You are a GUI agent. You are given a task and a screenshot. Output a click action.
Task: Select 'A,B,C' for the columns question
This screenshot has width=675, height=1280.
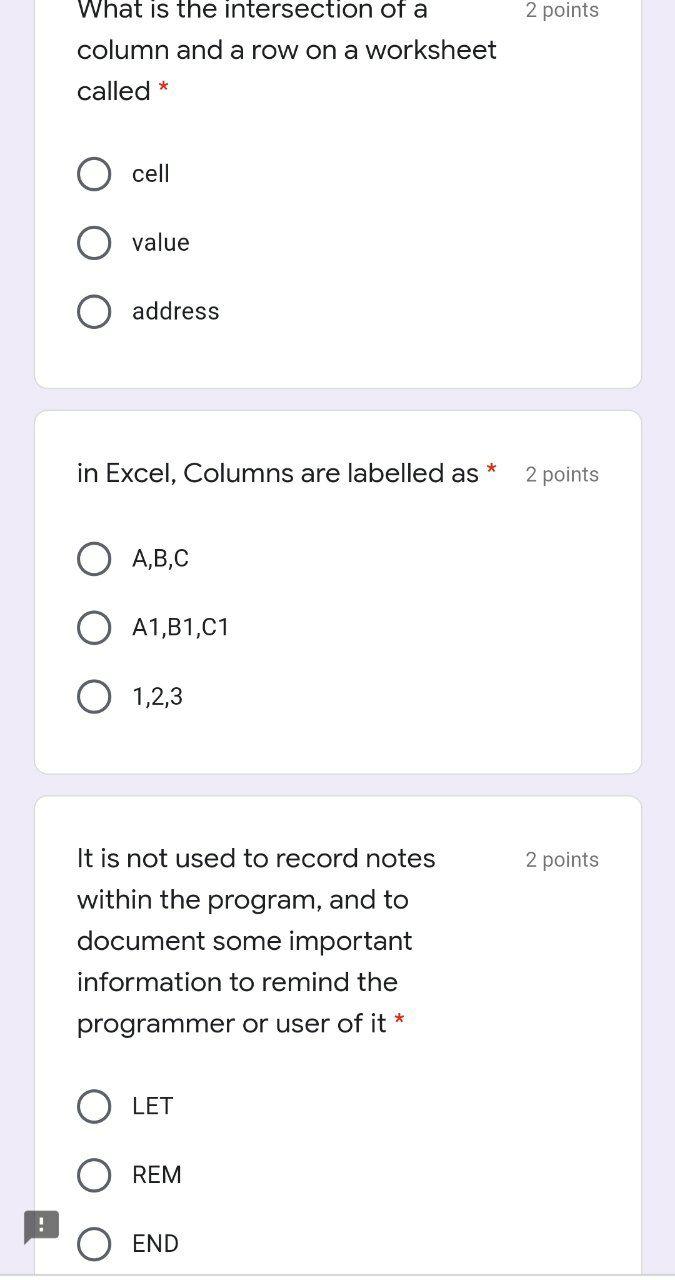[94, 559]
